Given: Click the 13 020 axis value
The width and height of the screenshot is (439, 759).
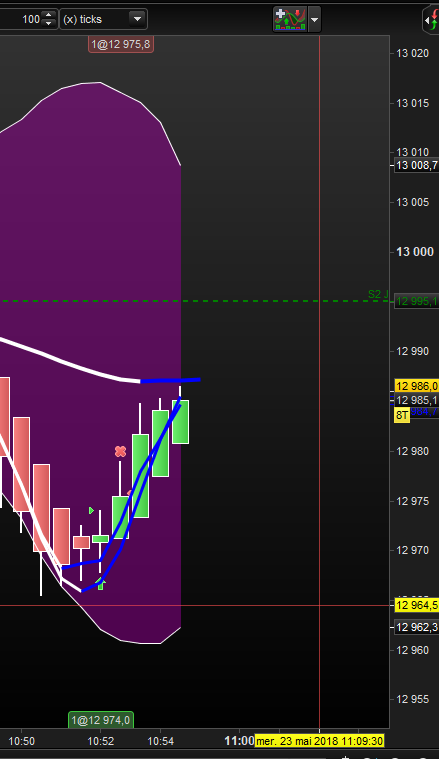Looking at the screenshot, I should point(412,53).
